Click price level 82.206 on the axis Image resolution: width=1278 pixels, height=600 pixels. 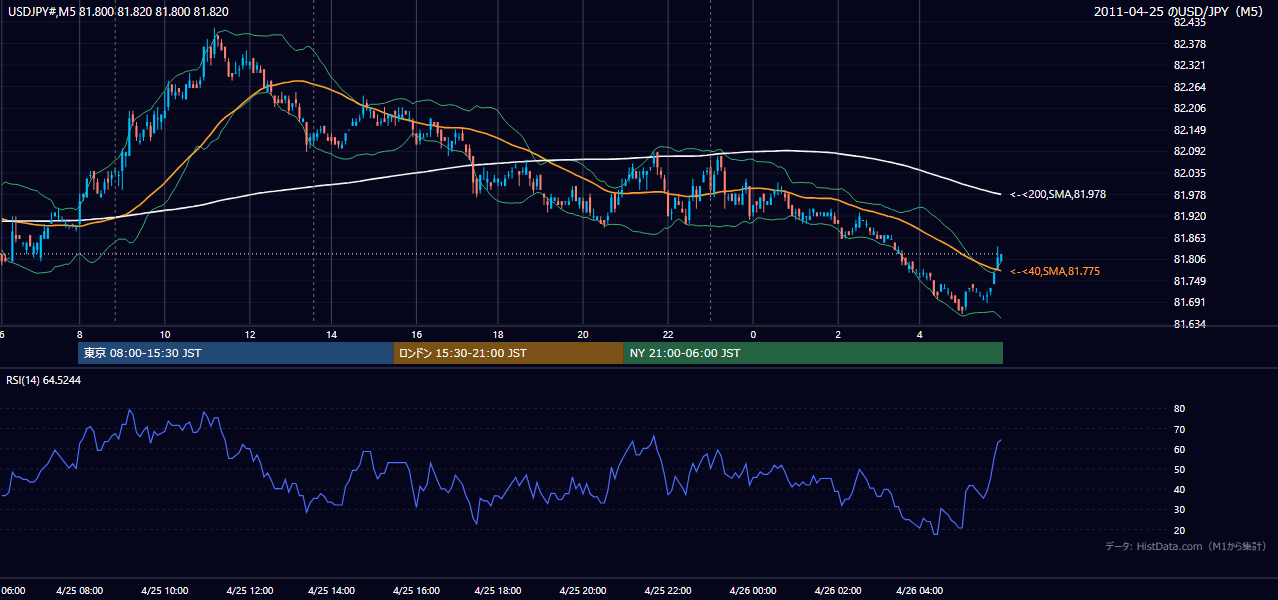point(1188,108)
